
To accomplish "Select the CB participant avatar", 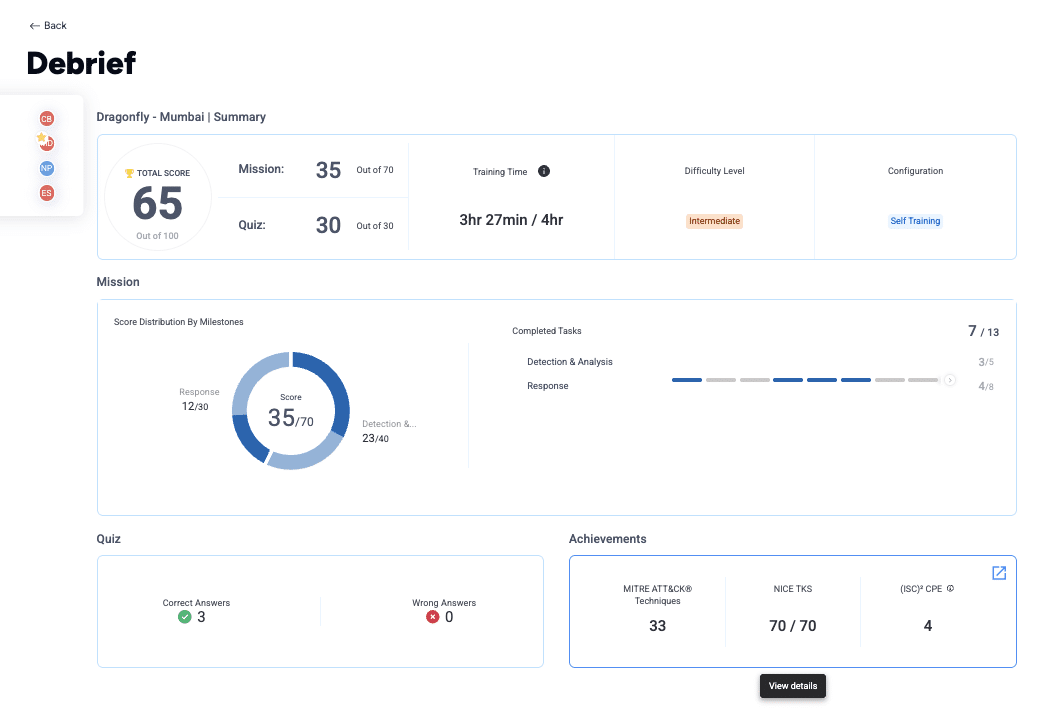I will (x=46, y=119).
